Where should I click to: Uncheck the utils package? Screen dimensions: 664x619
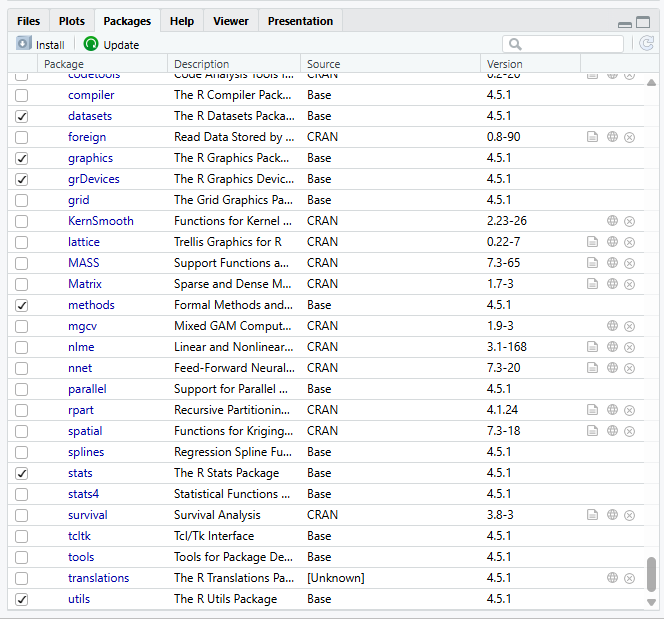(x=22, y=600)
